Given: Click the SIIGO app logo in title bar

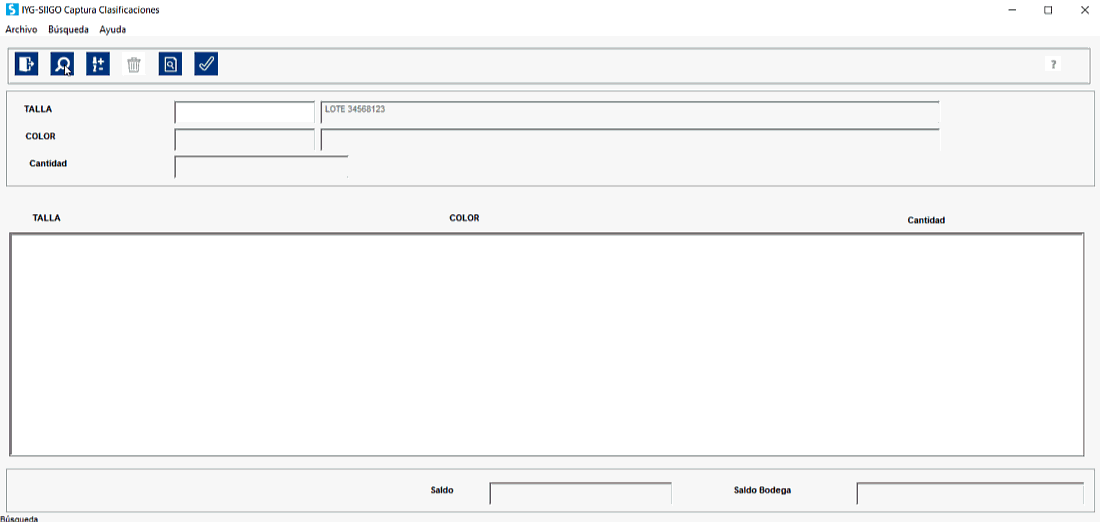Looking at the screenshot, I should [x=12, y=11].
